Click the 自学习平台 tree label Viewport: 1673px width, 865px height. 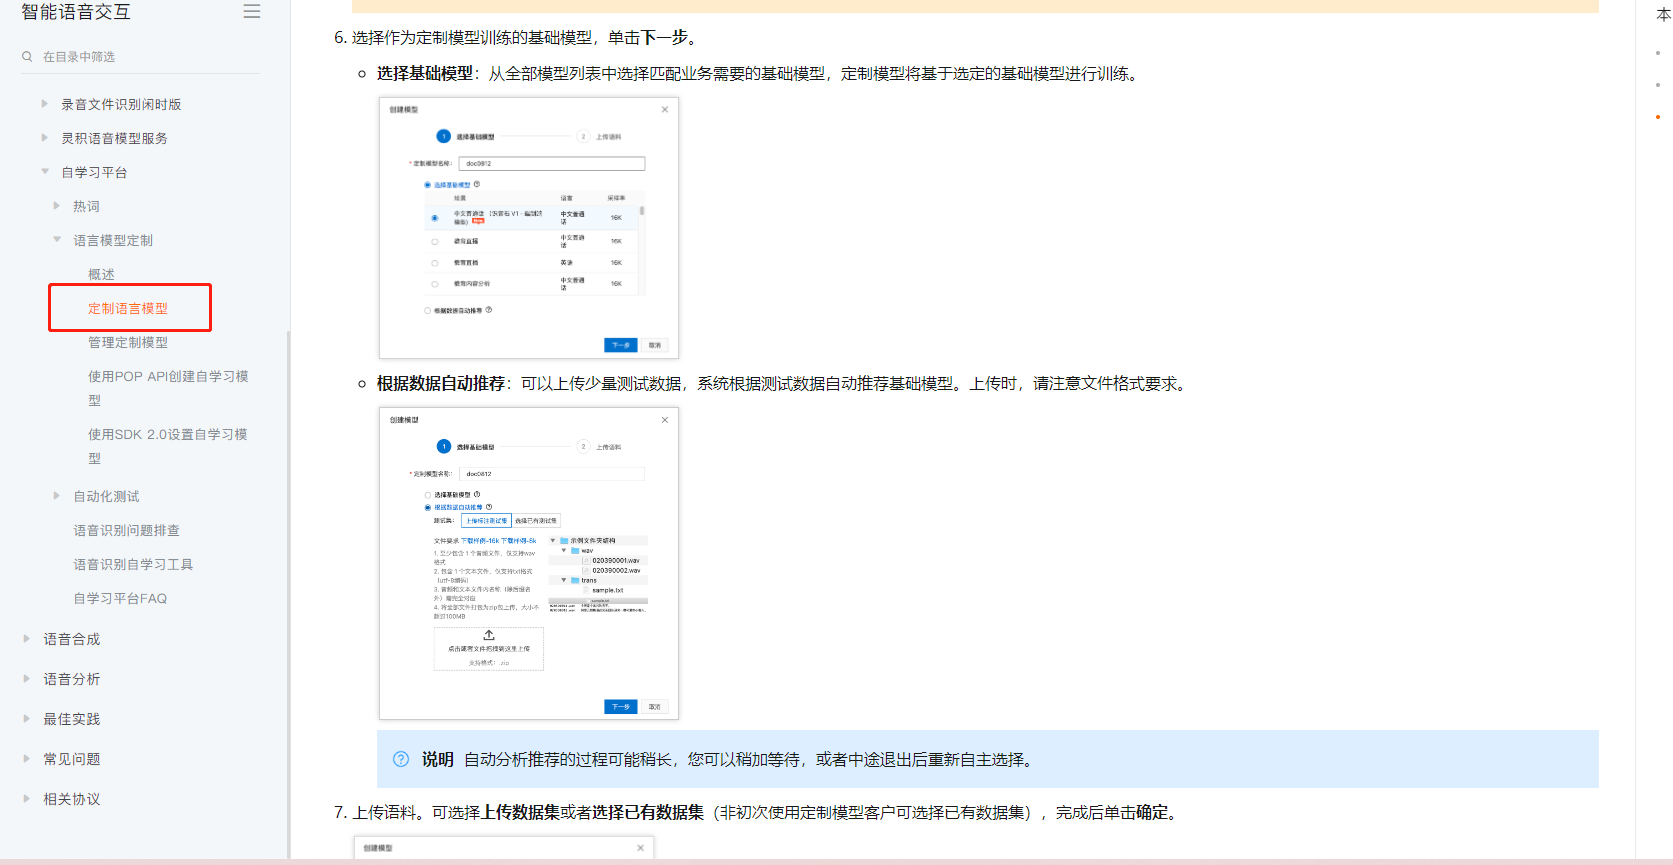(x=94, y=172)
